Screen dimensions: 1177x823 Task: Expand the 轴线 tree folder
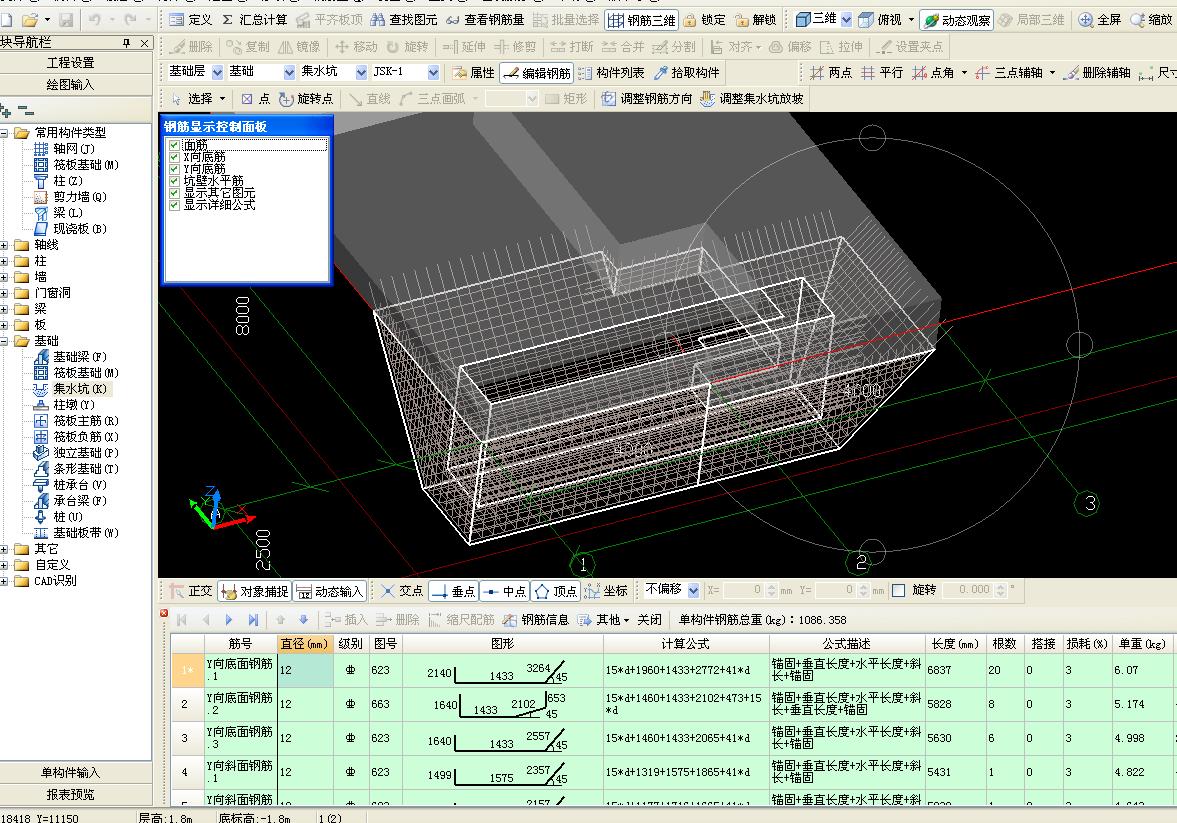click(5, 245)
